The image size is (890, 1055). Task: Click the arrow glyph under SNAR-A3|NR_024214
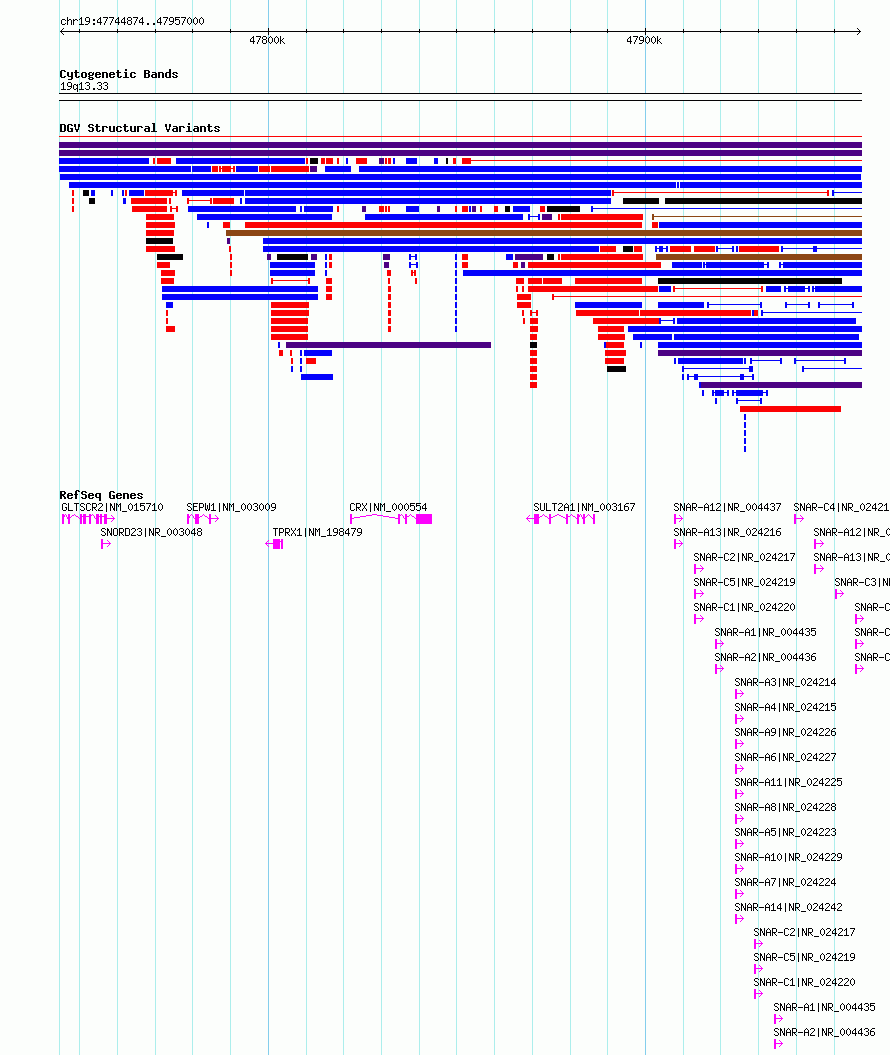pyautogui.click(x=739, y=694)
